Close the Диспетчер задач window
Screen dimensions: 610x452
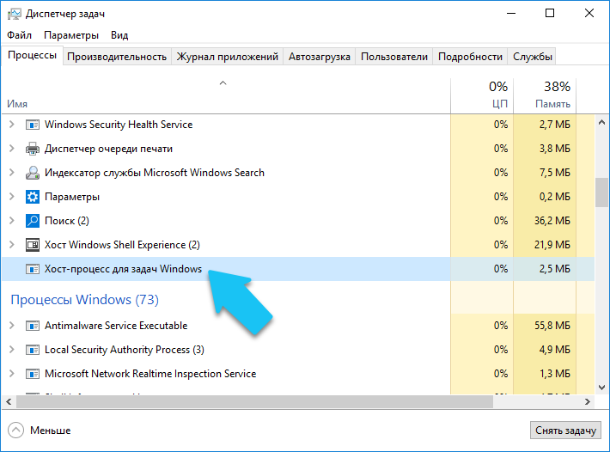pos(589,14)
